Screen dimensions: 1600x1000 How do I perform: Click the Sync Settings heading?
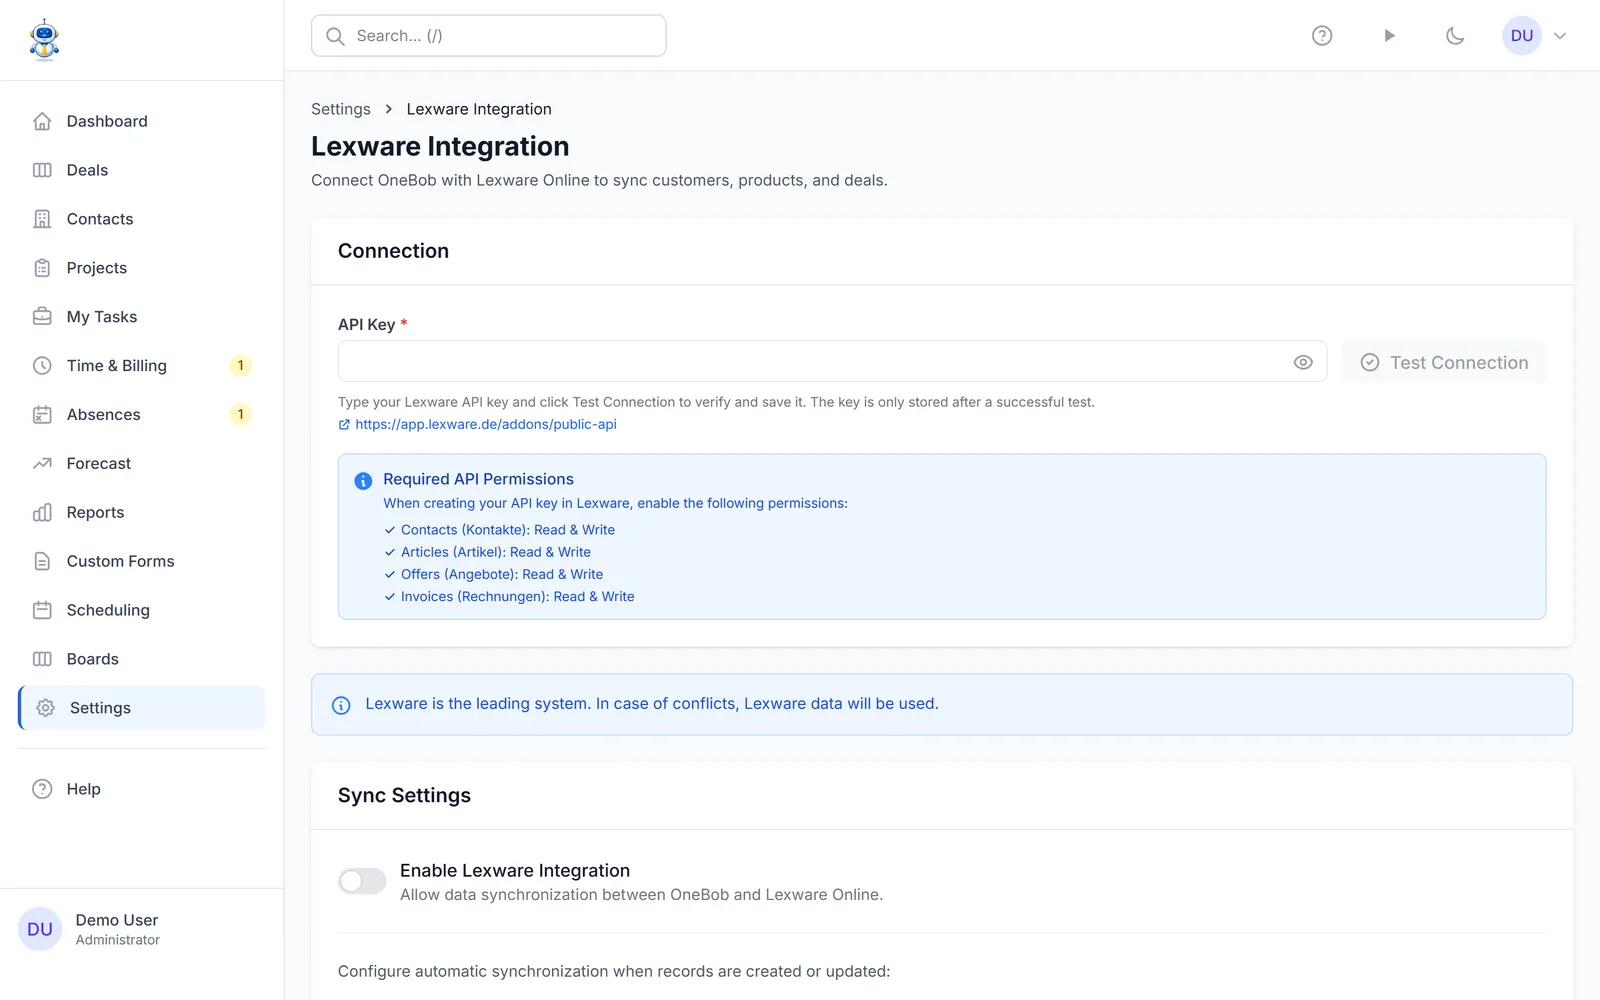[404, 796]
